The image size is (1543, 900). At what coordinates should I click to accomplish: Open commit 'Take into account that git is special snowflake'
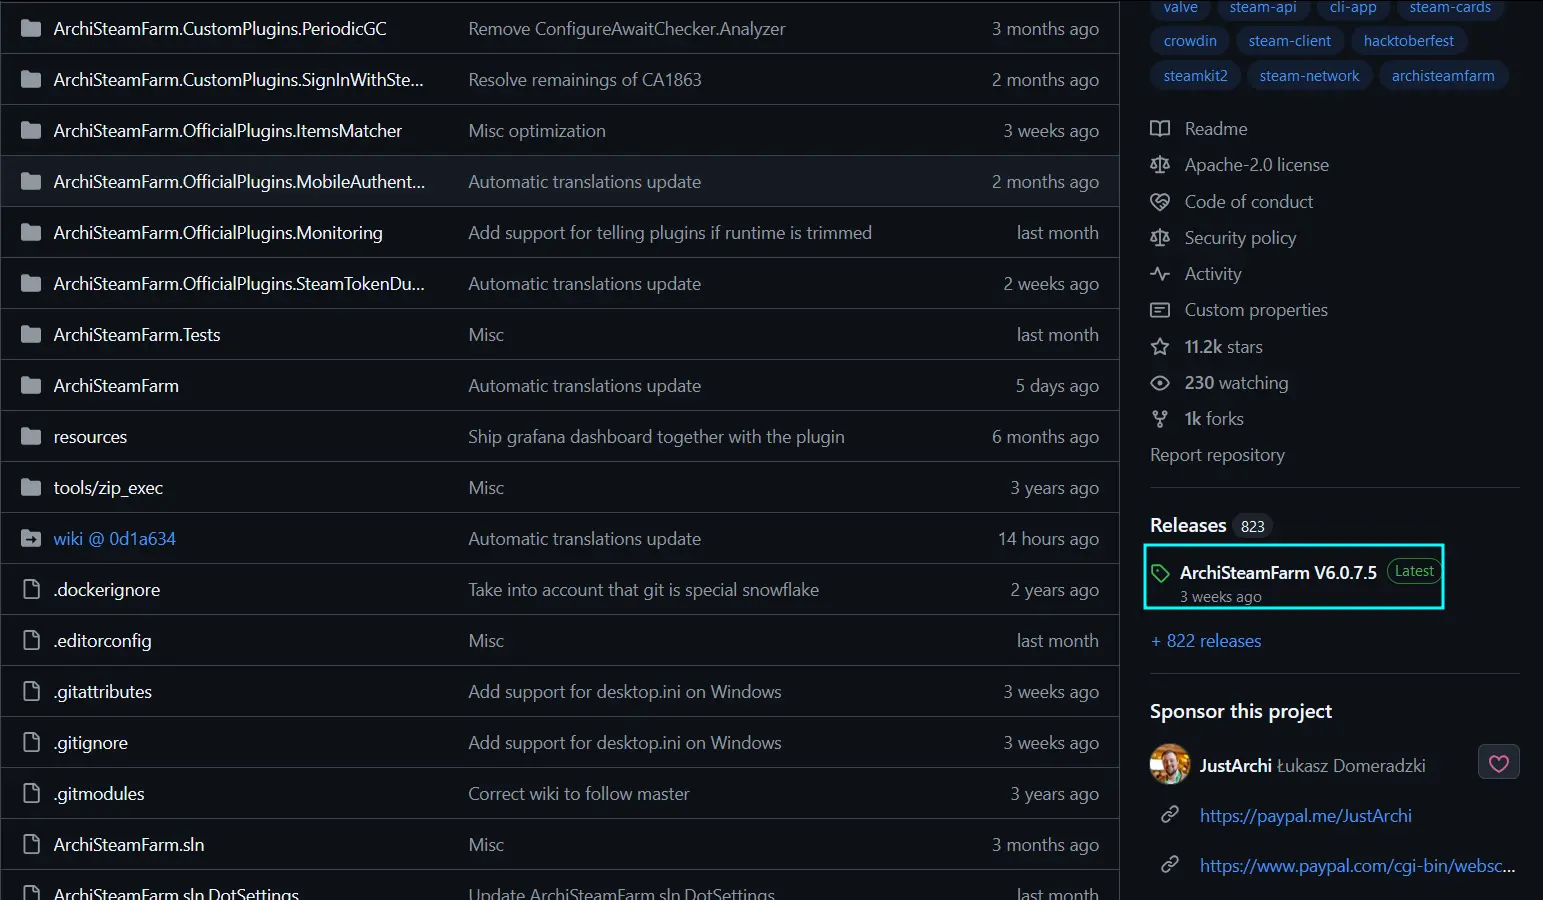click(644, 590)
